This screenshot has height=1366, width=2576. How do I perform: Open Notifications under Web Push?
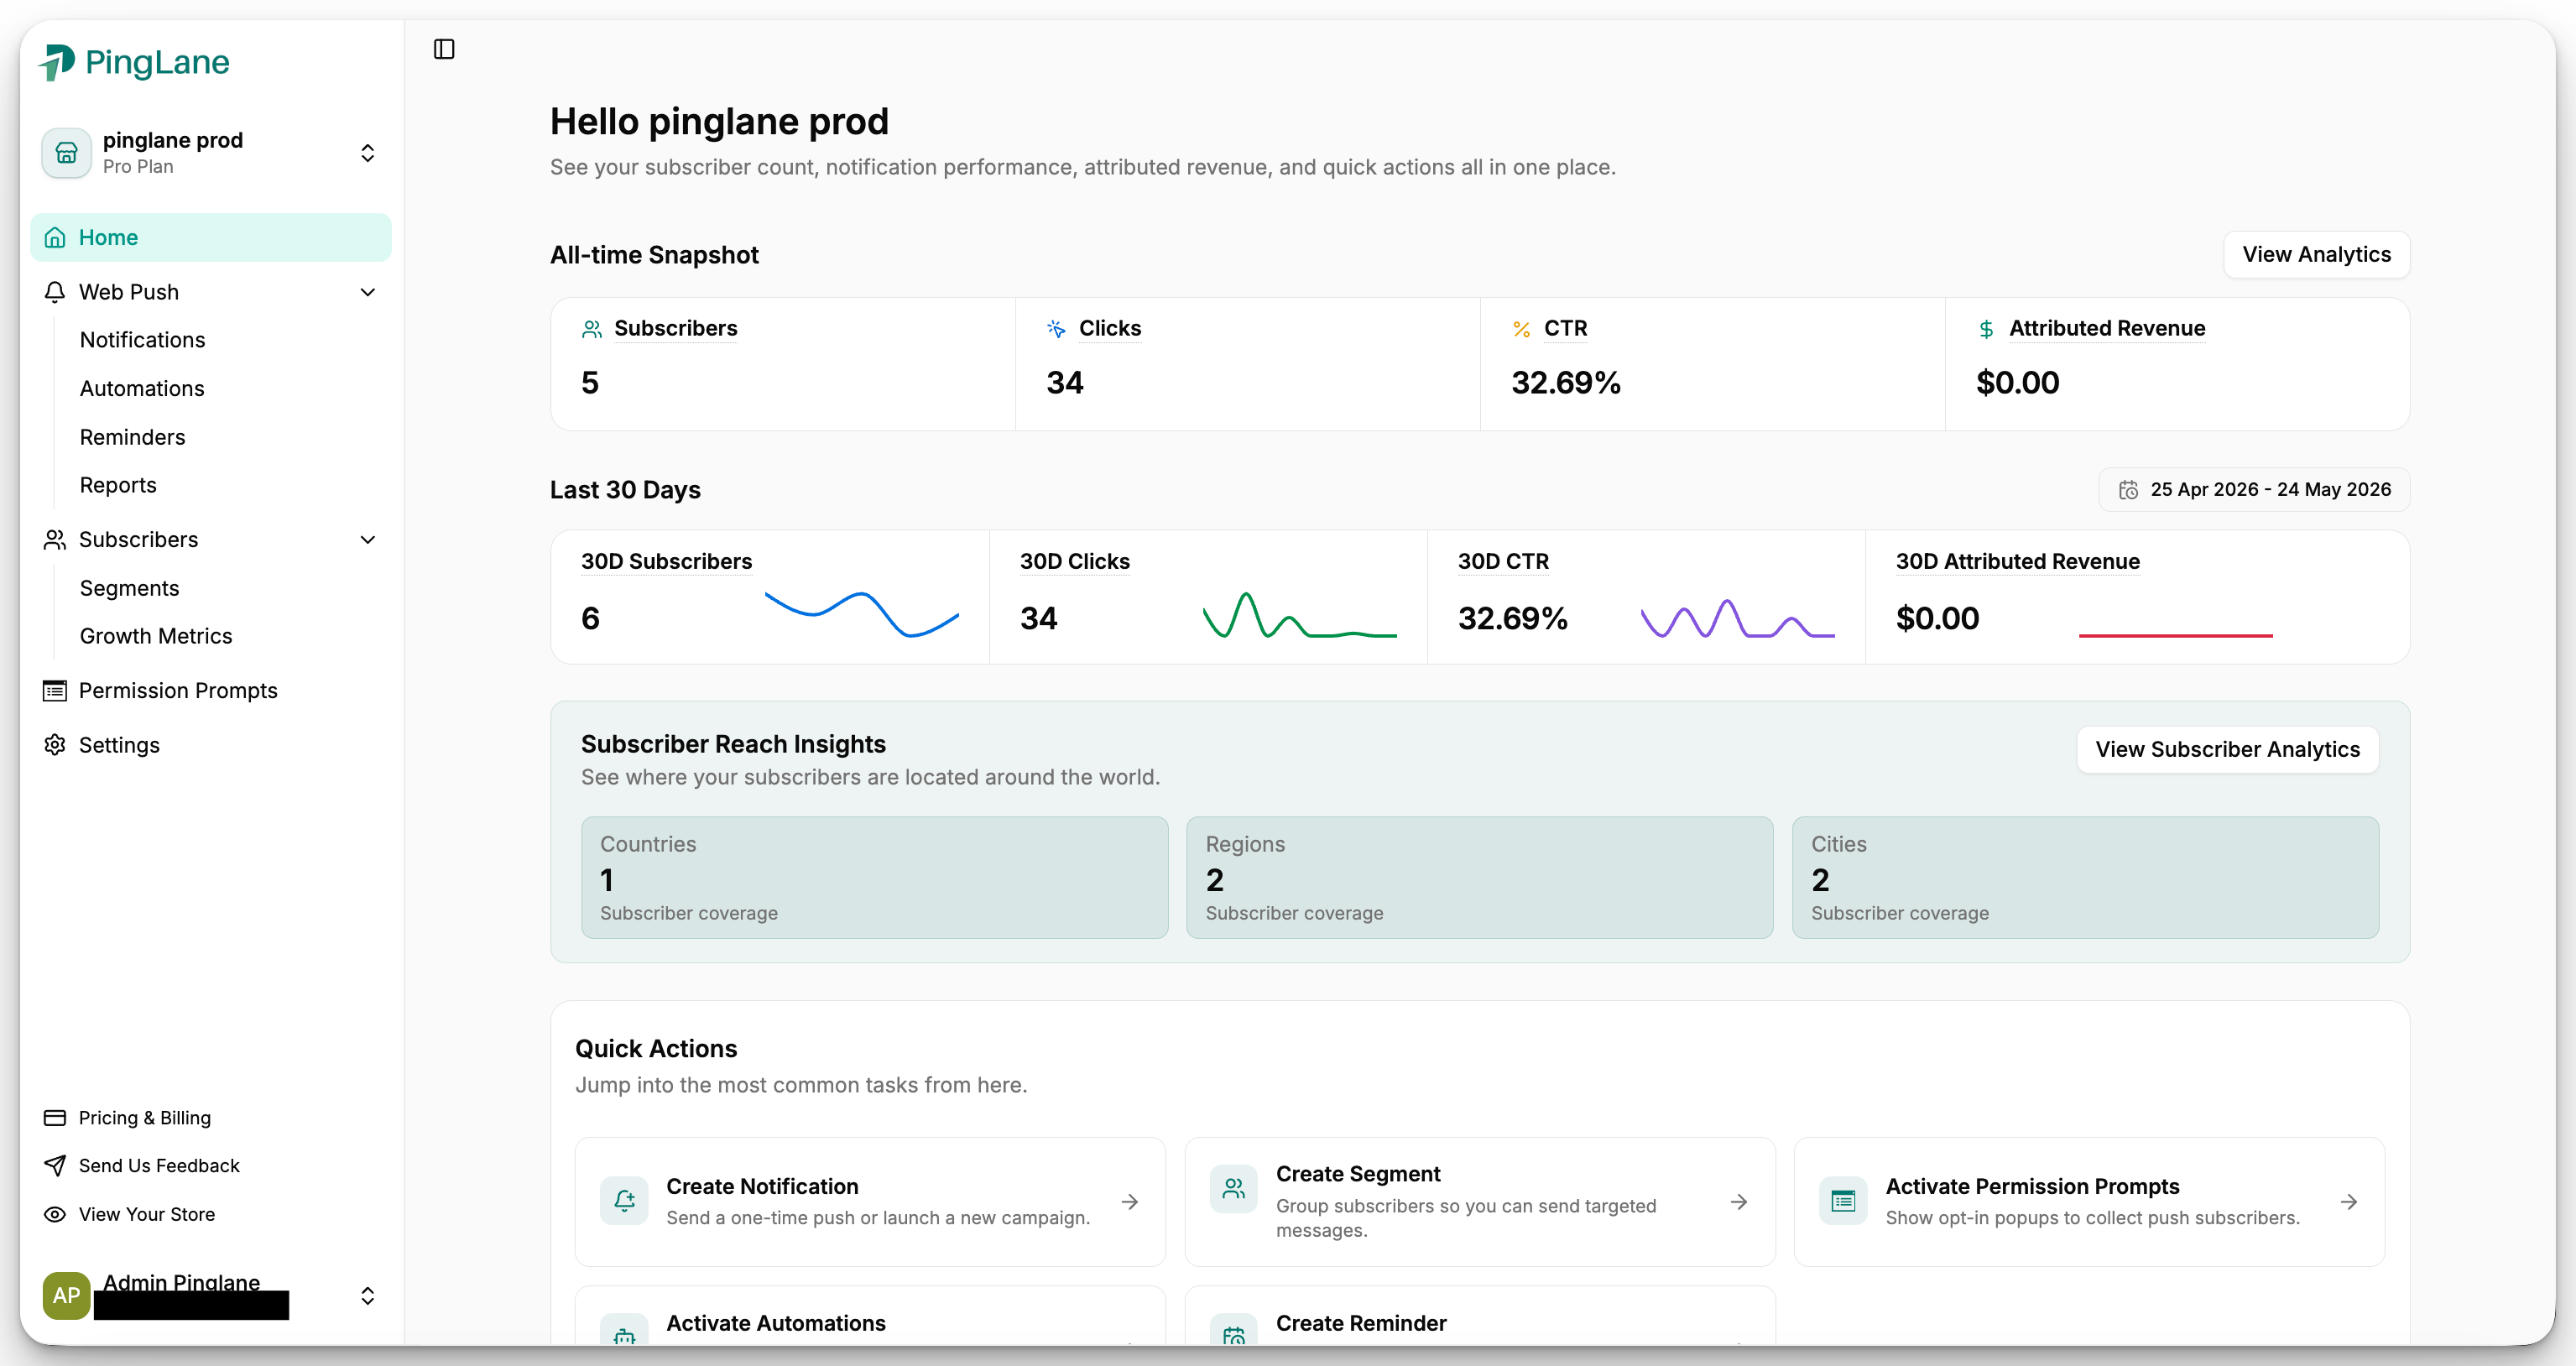coord(142,340)
